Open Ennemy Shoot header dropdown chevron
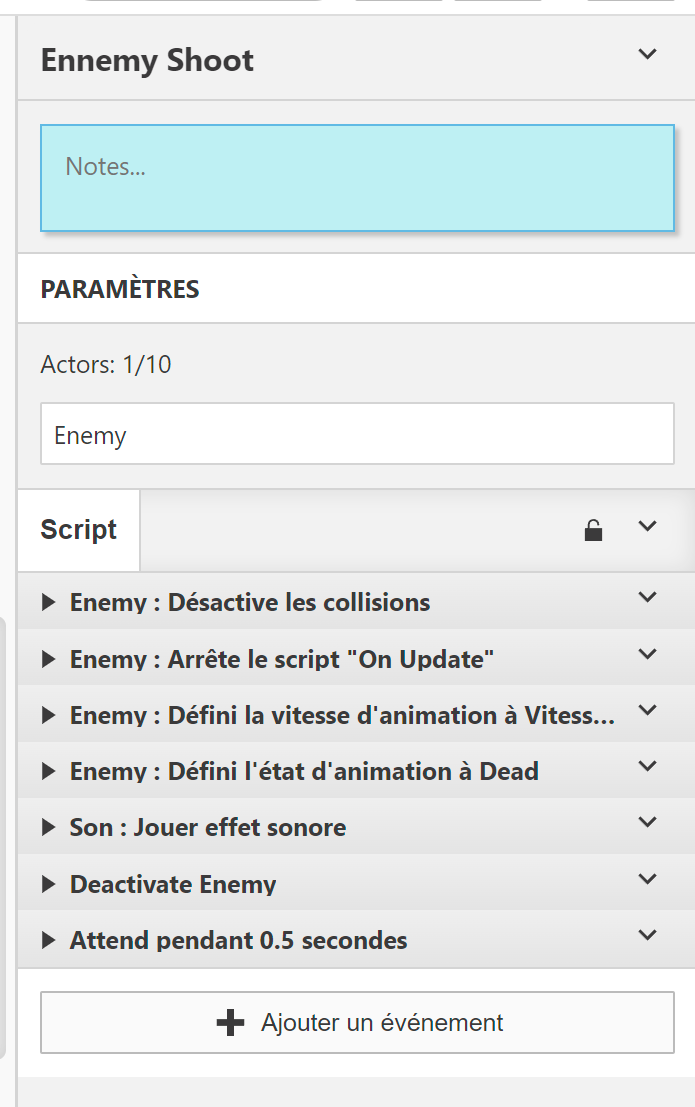The image size is (695, 1107). tap(648, 54)
